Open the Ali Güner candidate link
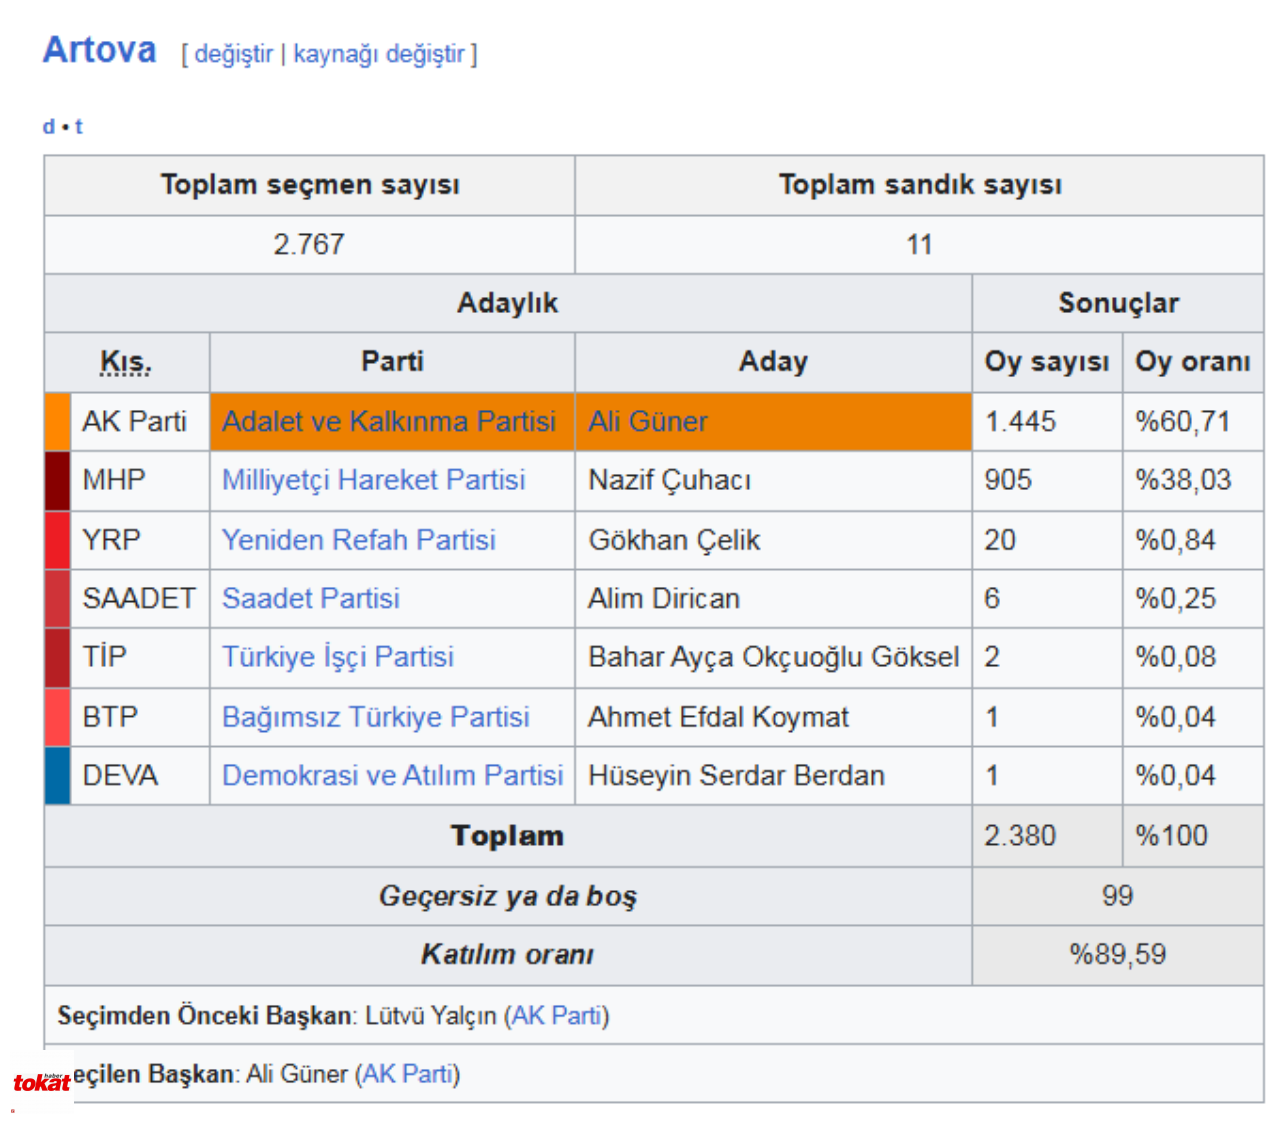Screen dimensions: 1280x1124 (x=648, y=421)
